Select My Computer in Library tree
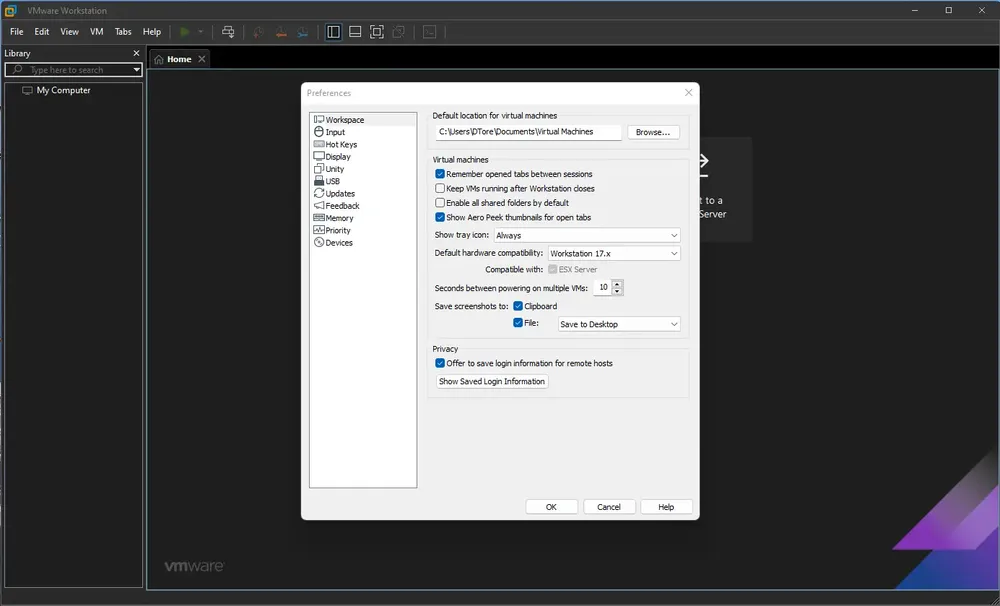Screen dimensions: 1000x606 pyautogui.click(x=57, y=90)
